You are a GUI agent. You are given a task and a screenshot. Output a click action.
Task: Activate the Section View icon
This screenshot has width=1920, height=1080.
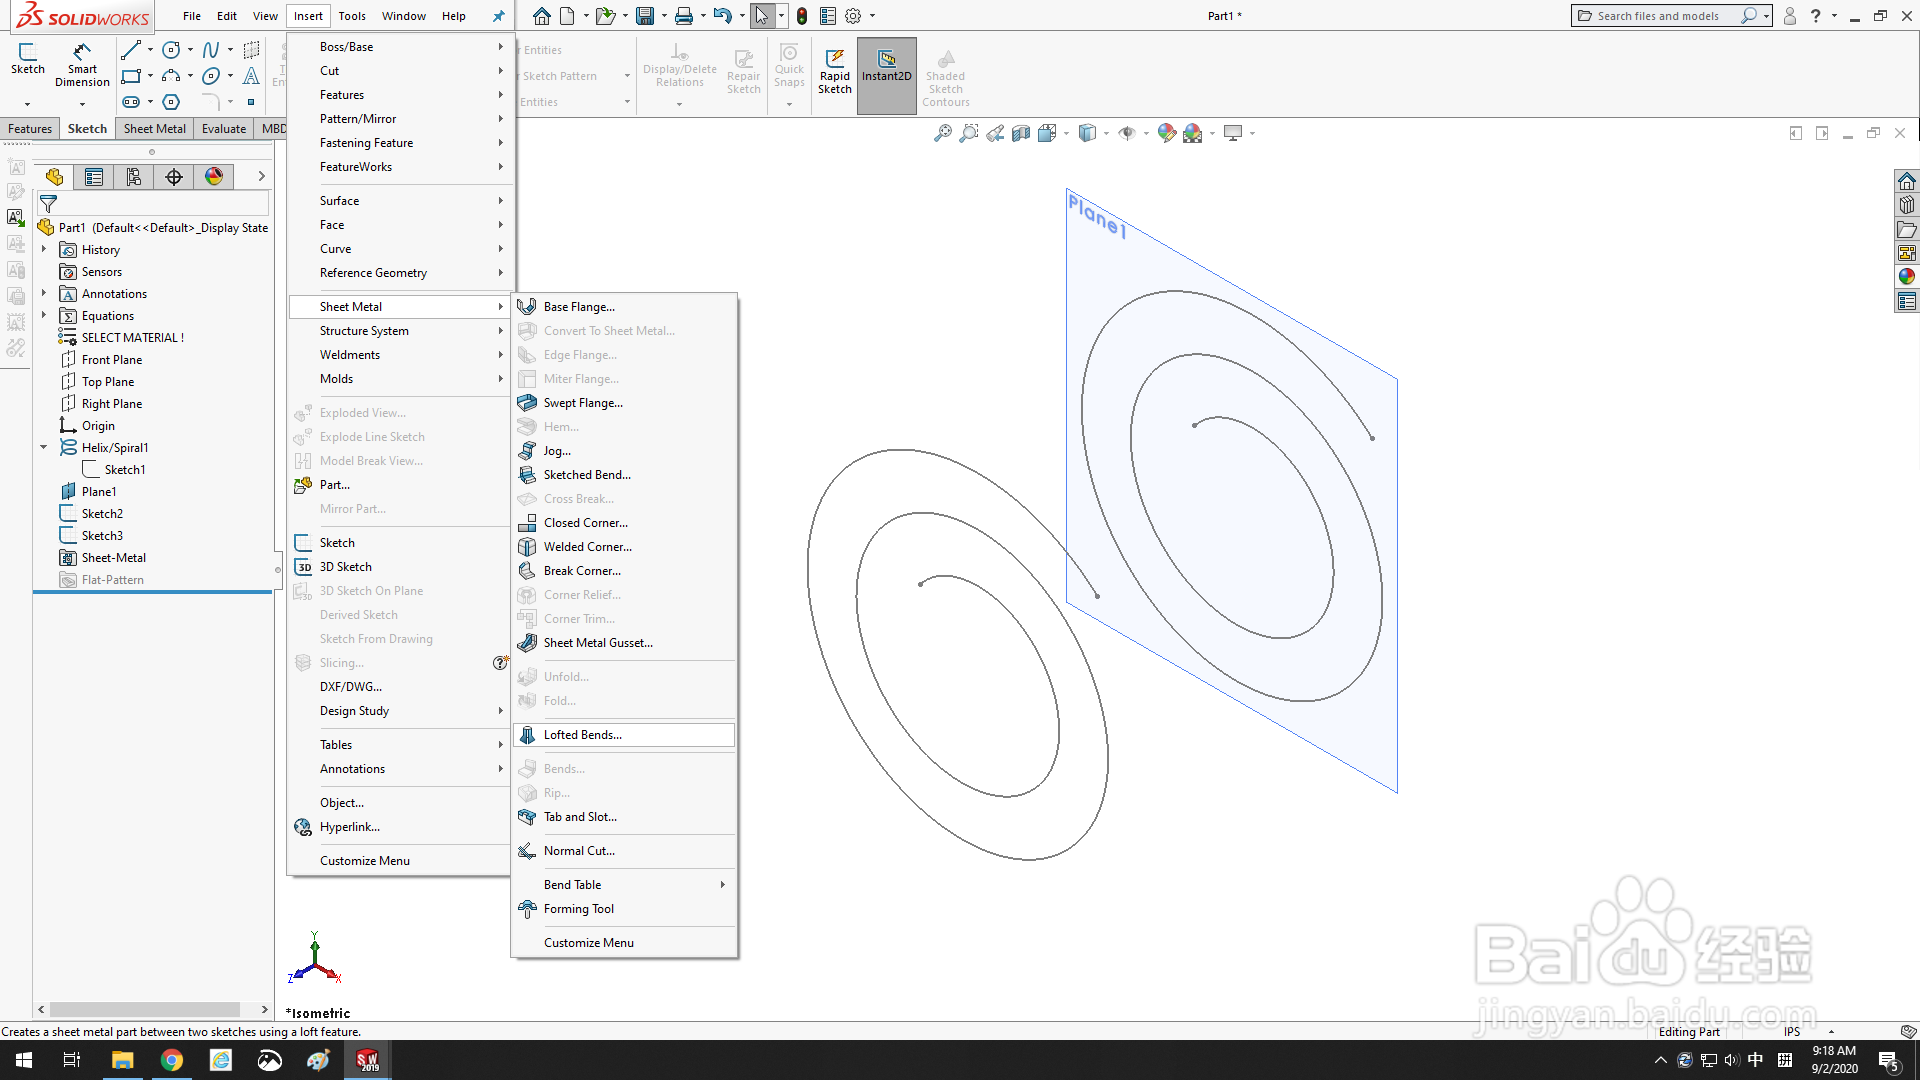[1021, 132]
